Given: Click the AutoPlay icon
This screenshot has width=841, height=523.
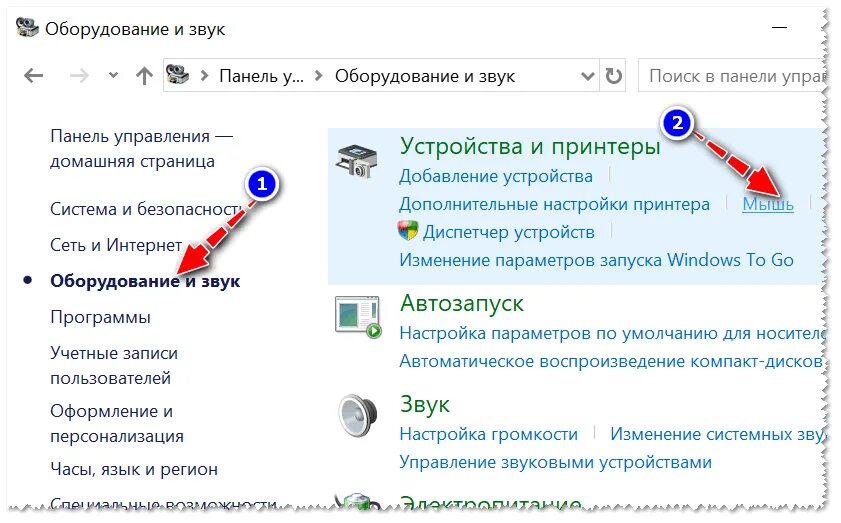Looking at the screenshot, I should (x=358, y=316).
